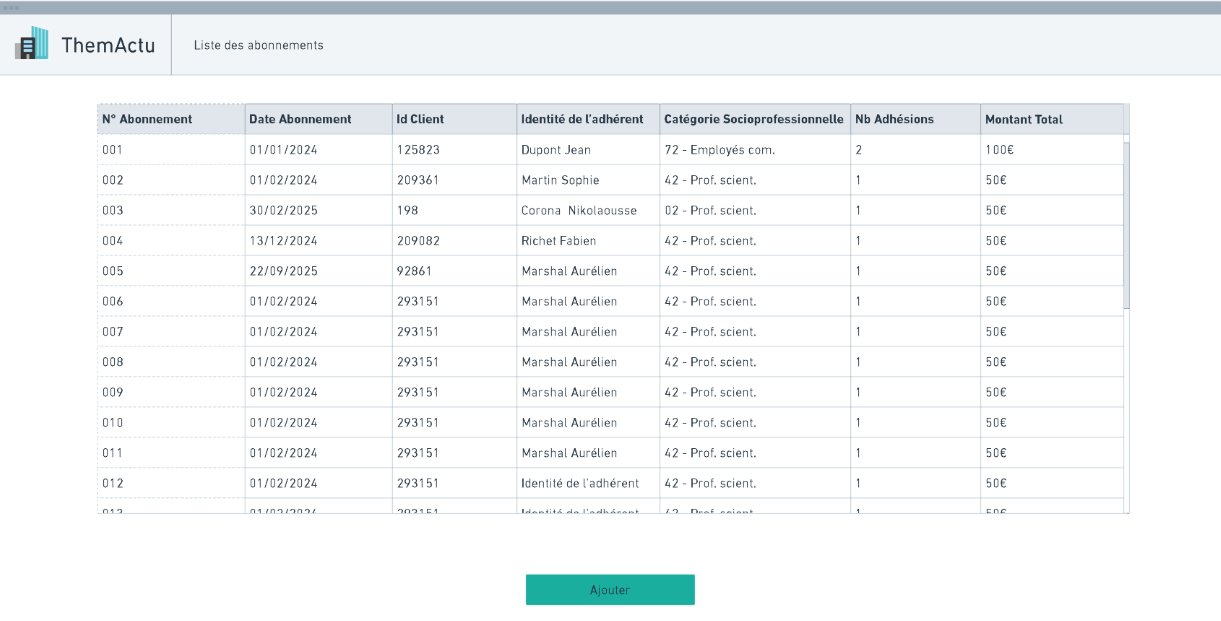
Task: Click the 'Nb Adhésions' column header
Action: [890, 118]
